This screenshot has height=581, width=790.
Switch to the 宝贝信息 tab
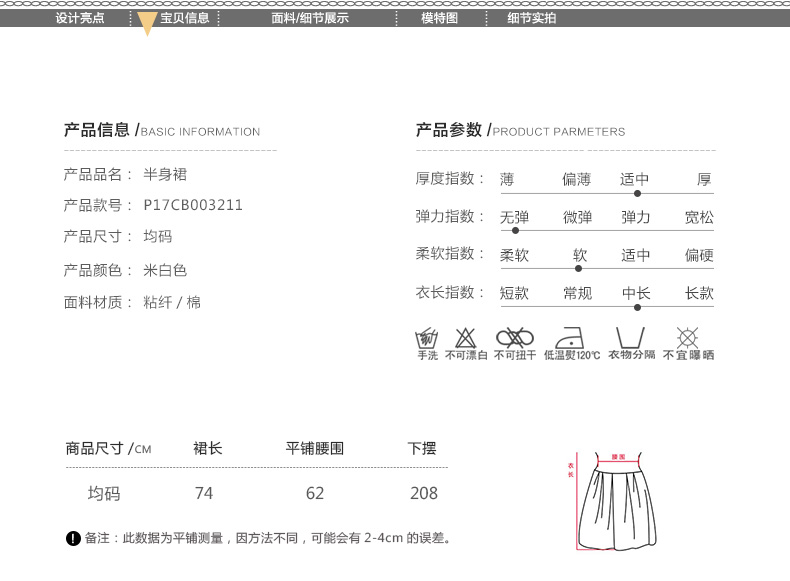pyautogui.click(x=184, y=18)
